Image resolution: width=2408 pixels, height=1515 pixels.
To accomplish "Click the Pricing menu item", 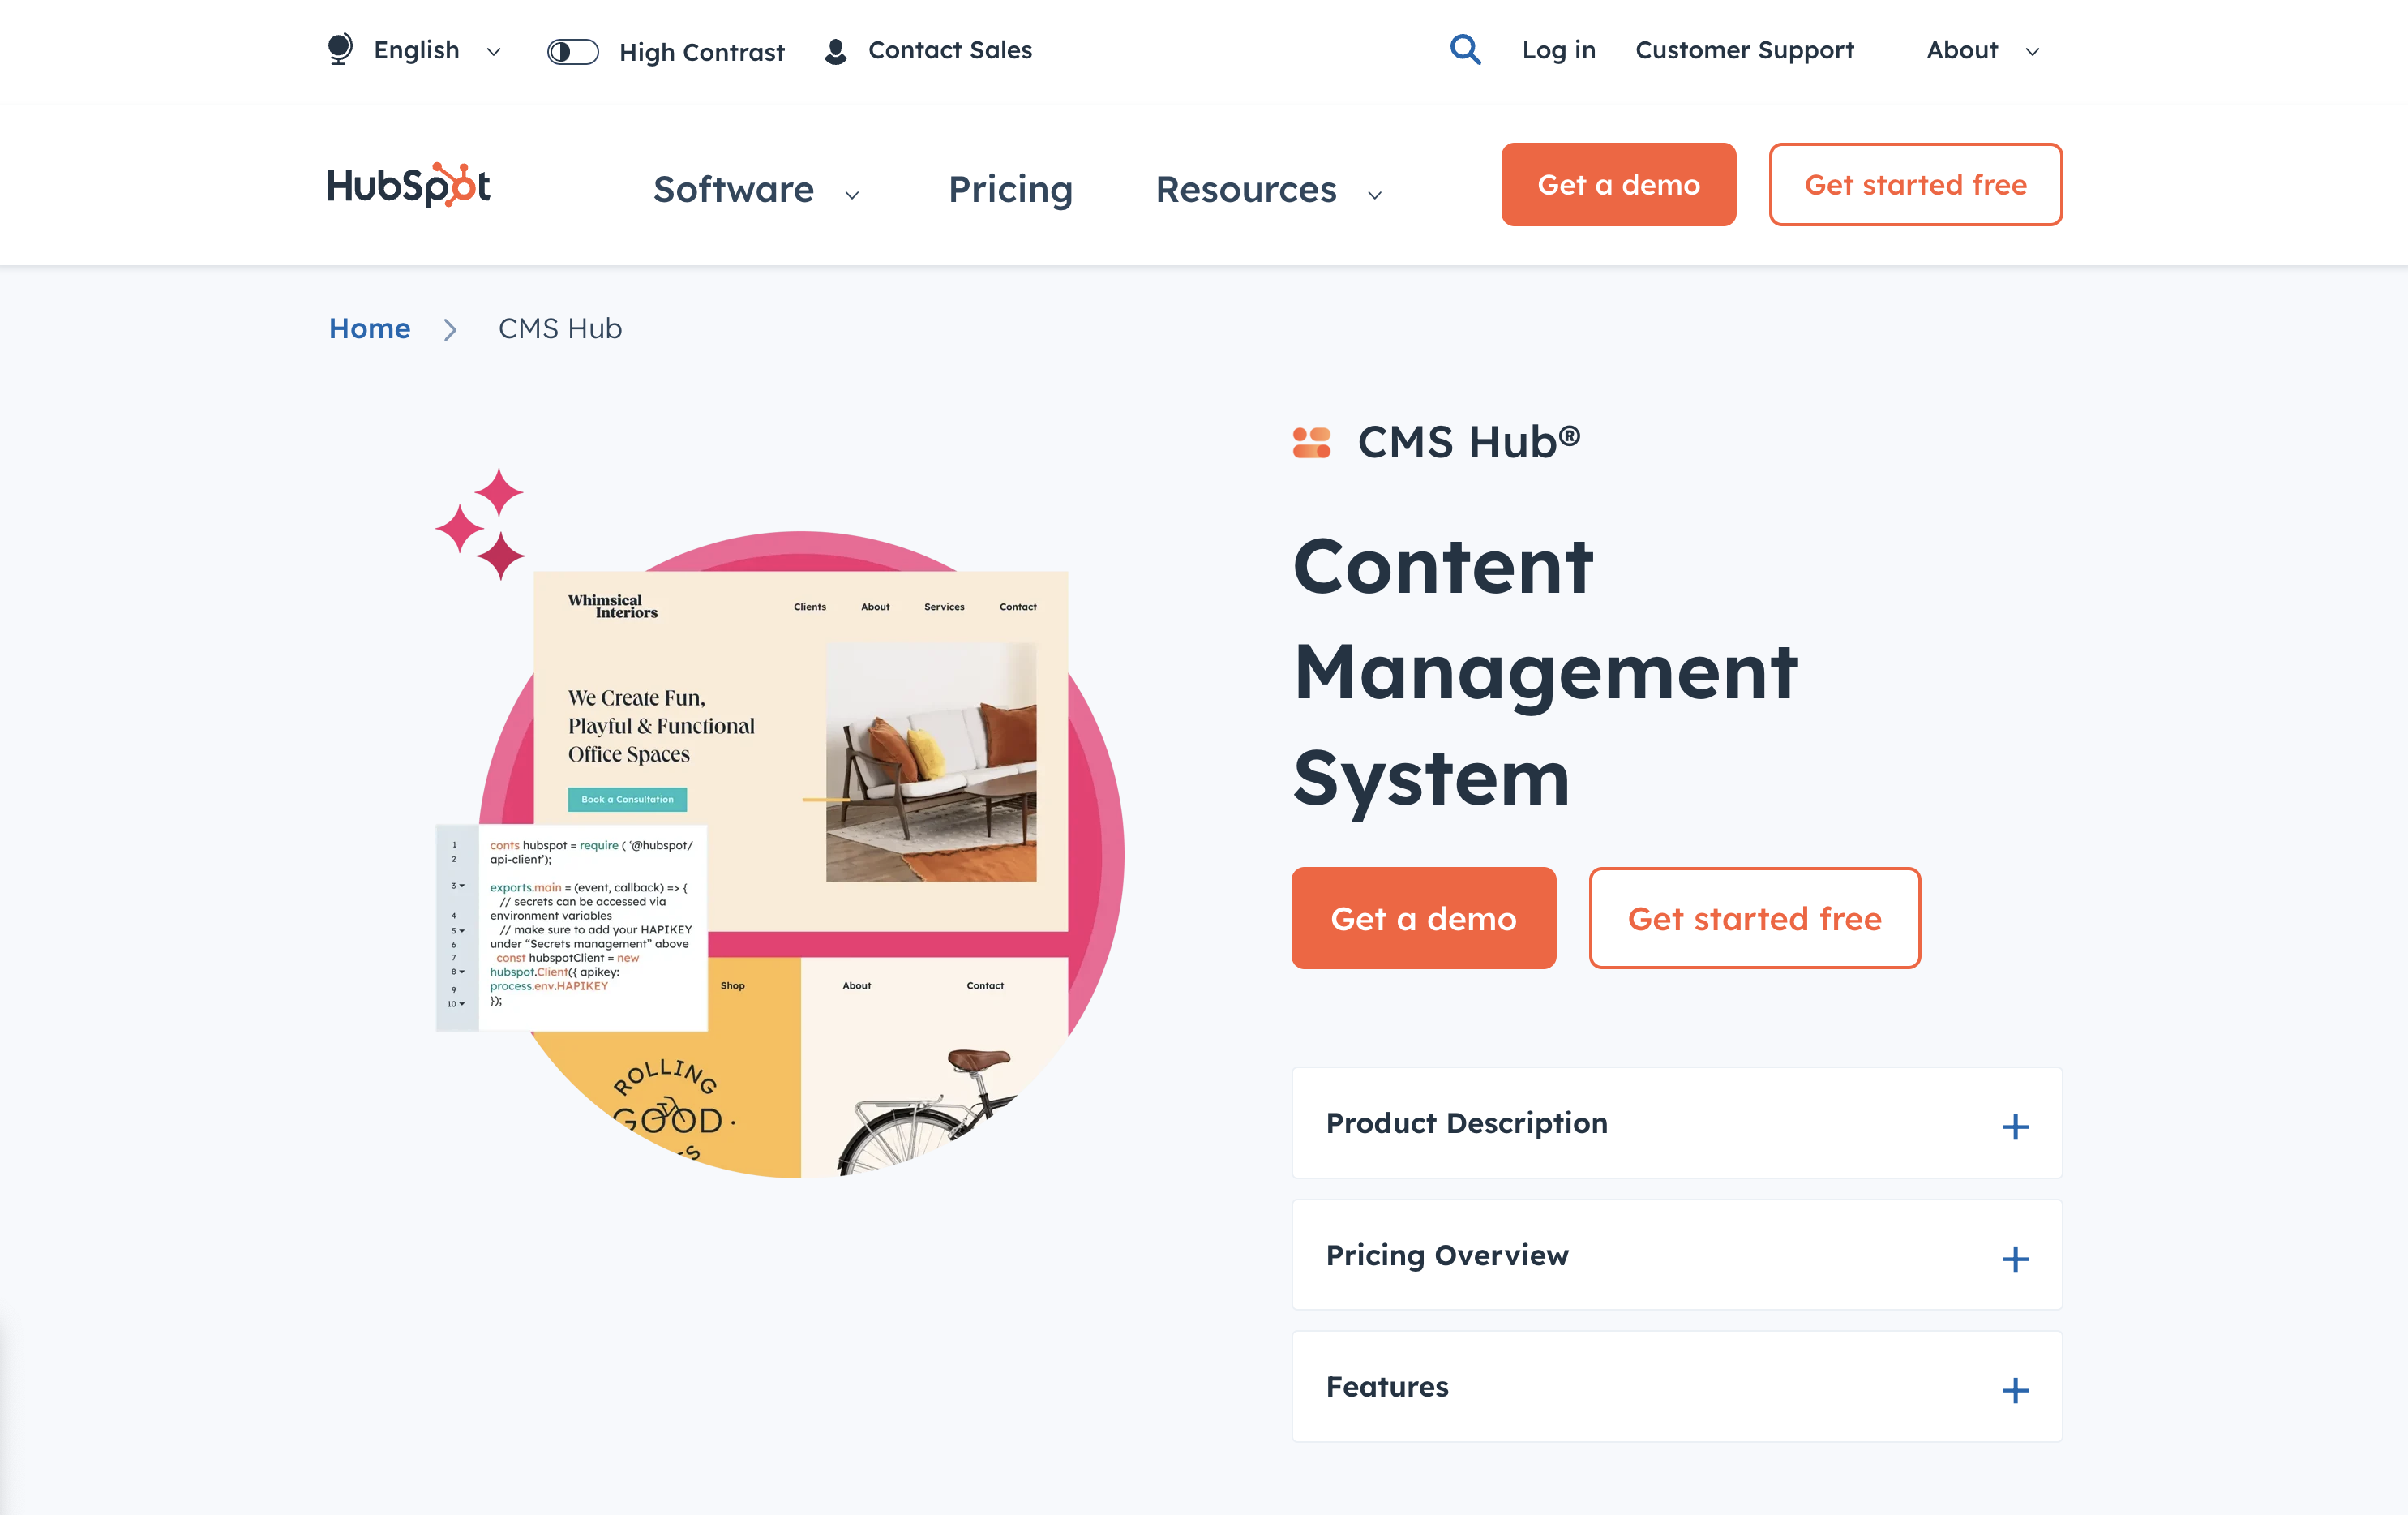I will pos(1010,188).
